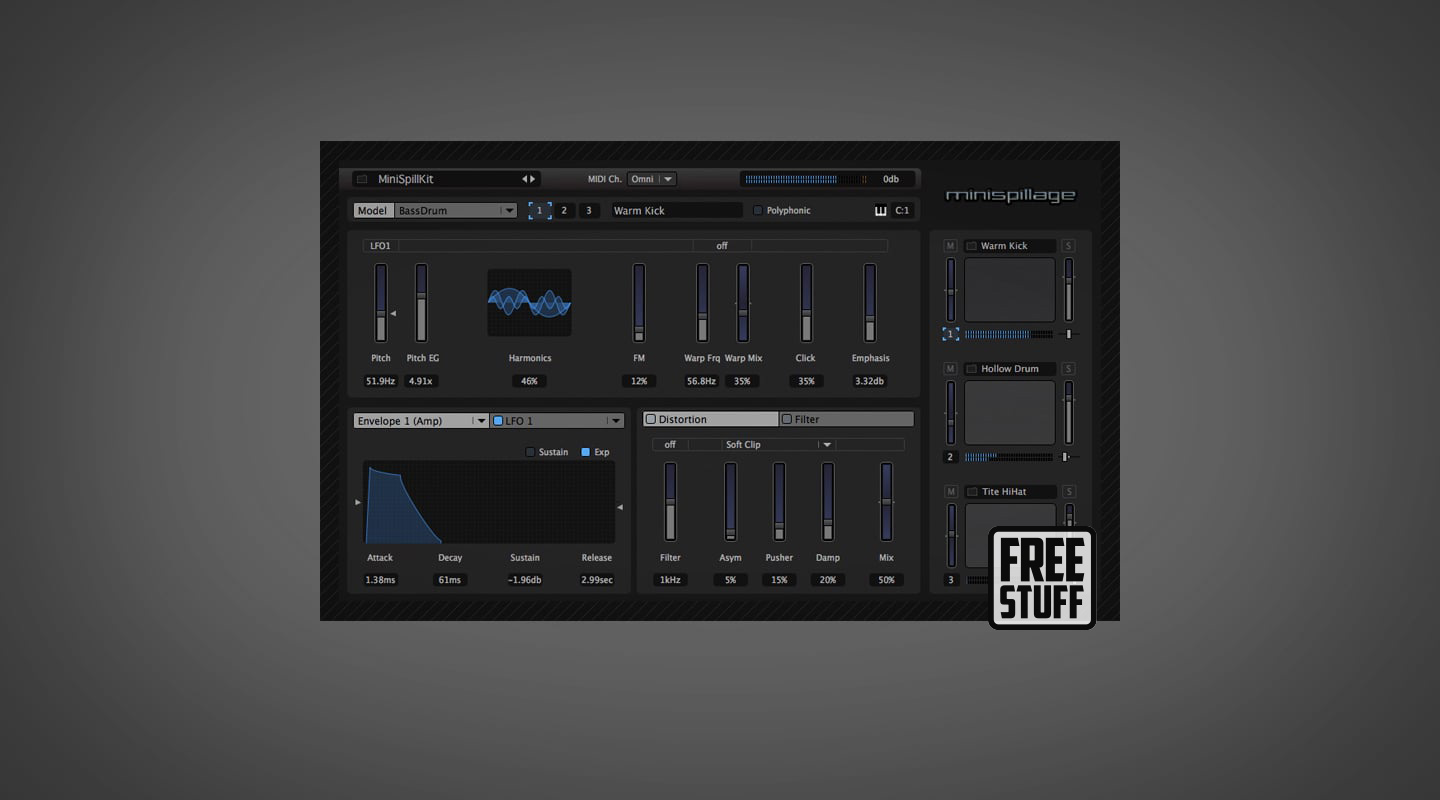The image size is (1440, 800).
Task: Go to the previous preset arrow
Action: tap(524, 180)
